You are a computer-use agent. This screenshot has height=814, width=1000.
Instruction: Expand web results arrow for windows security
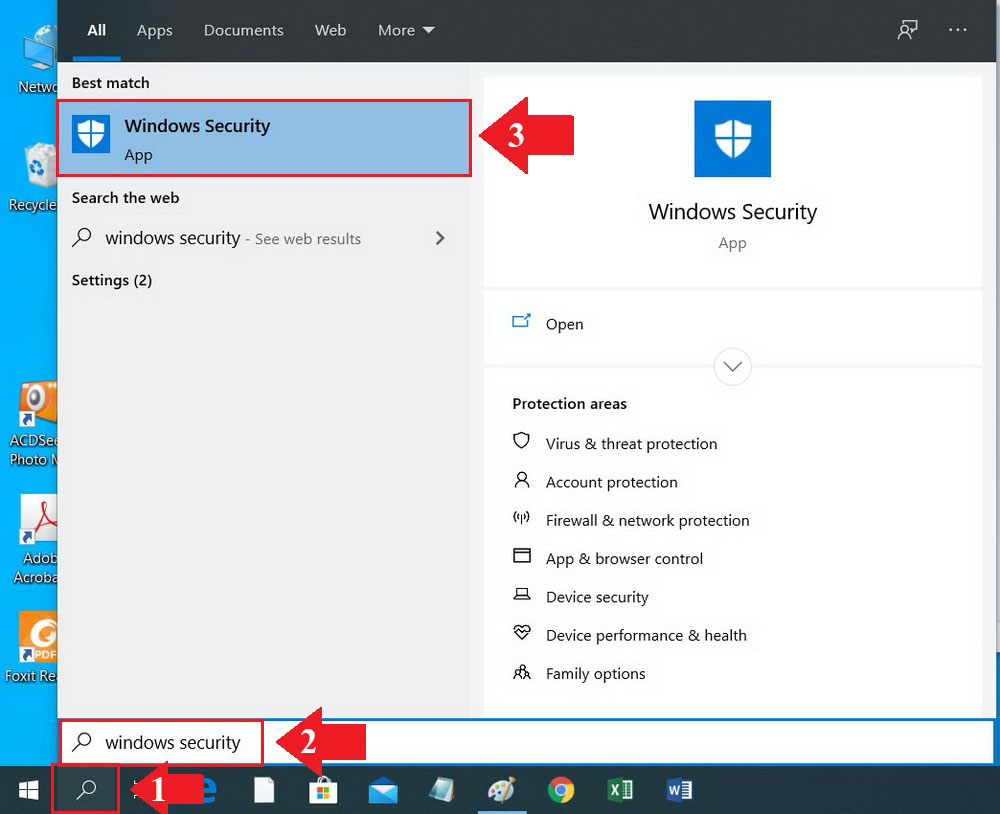(439, 238)
